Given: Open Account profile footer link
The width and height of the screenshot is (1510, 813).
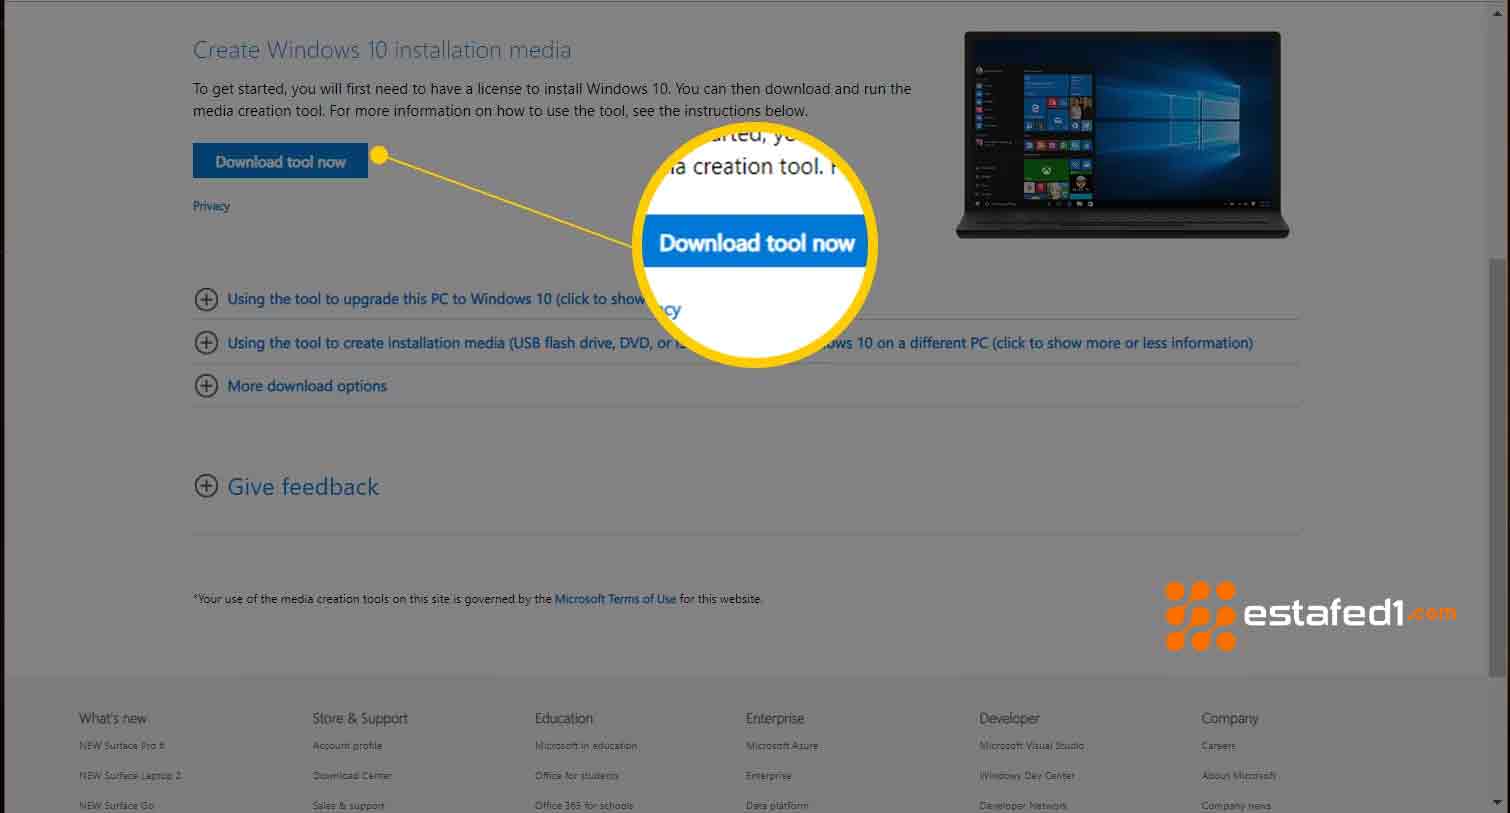Looking at the screenshot, I should click(347, 746).
